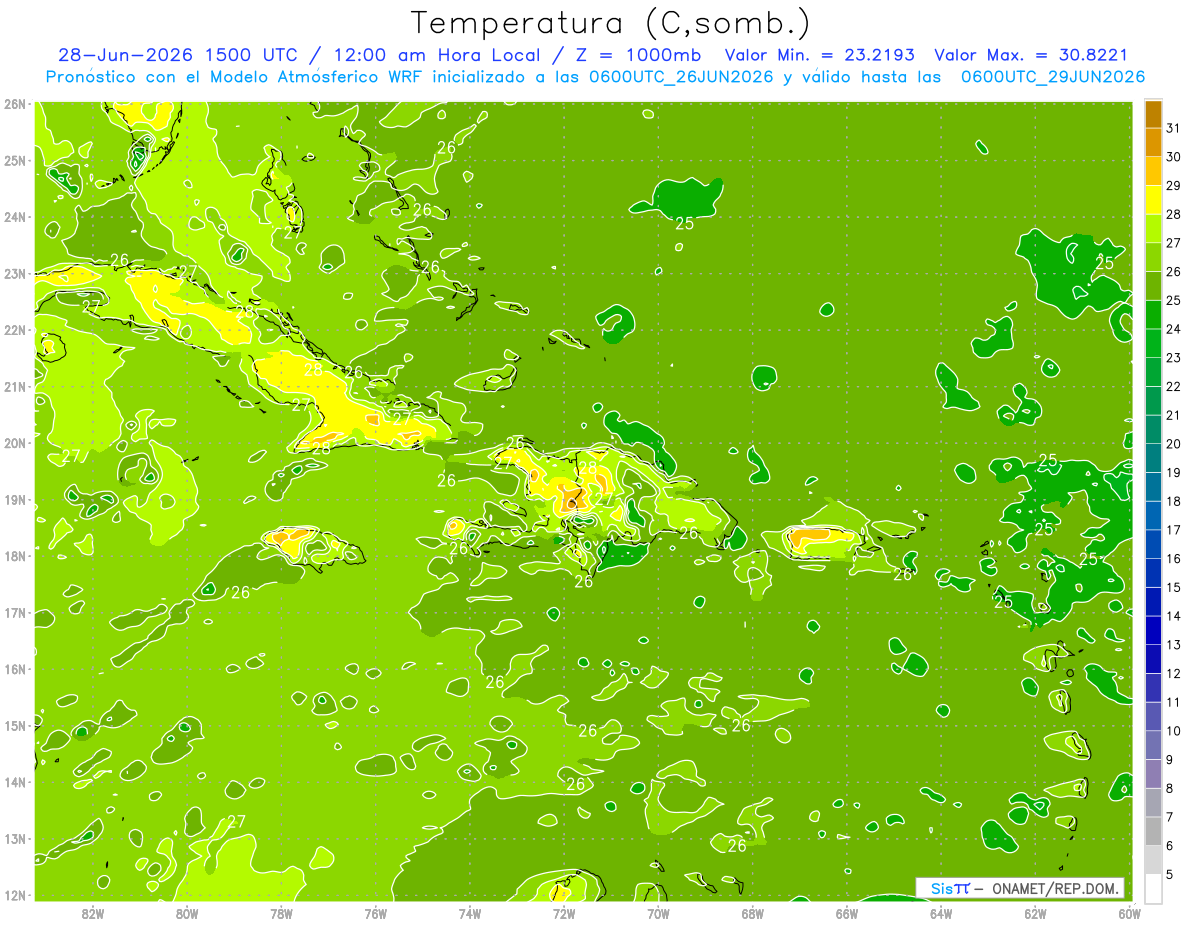The height and width of the screenshot is (927, 1200).
Task: Click the legend value "31"
Action: [x=1174, y=128]
